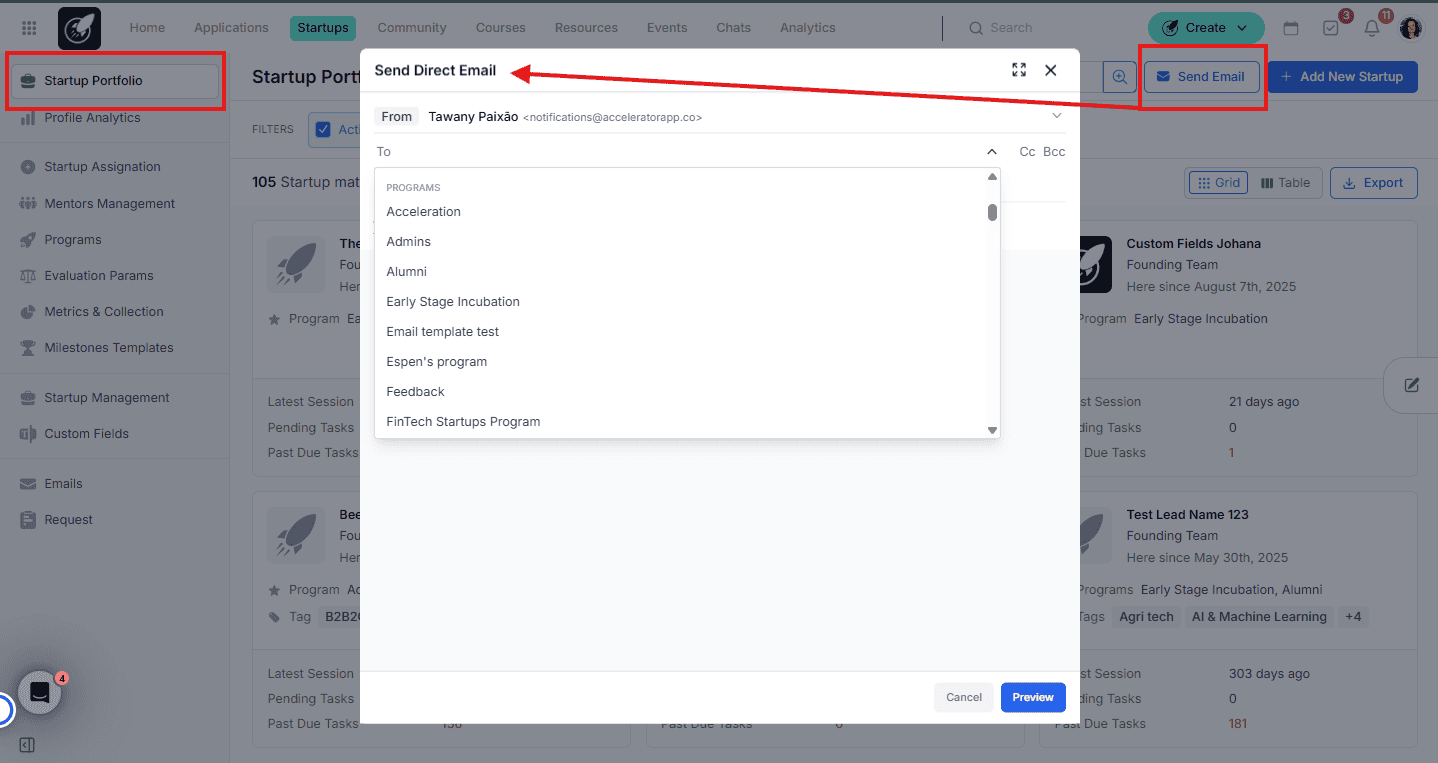The height and width of the screenshot is (763, 1438).
Task: Click the programs list scrollbar down arrow
Action: click(x=992, y=430)
